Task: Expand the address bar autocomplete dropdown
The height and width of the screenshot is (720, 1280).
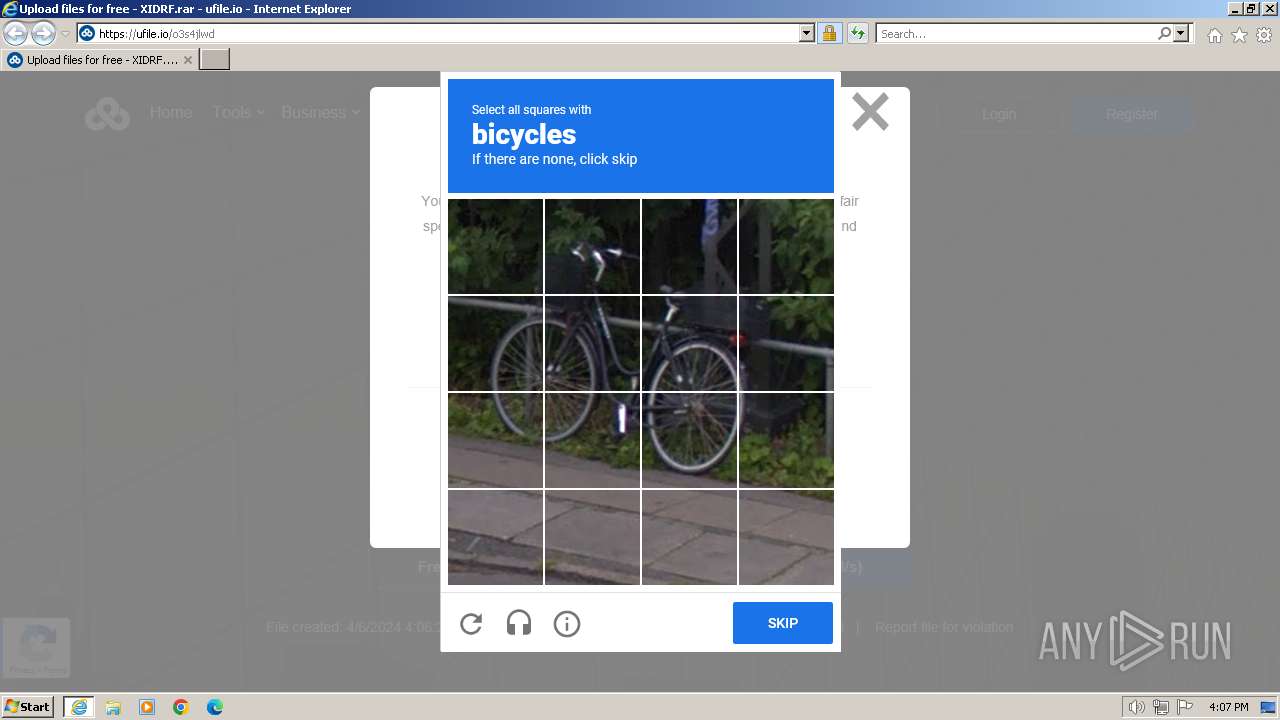Action: (x=807, y=34)
